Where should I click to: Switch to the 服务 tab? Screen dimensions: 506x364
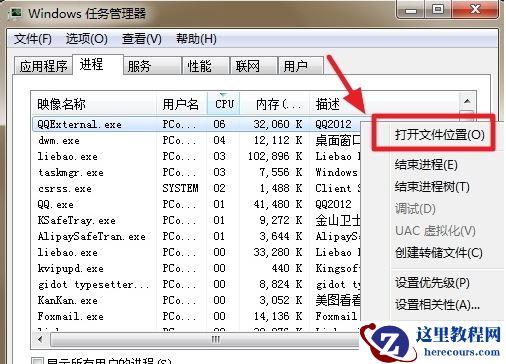(x=152, y=66)
